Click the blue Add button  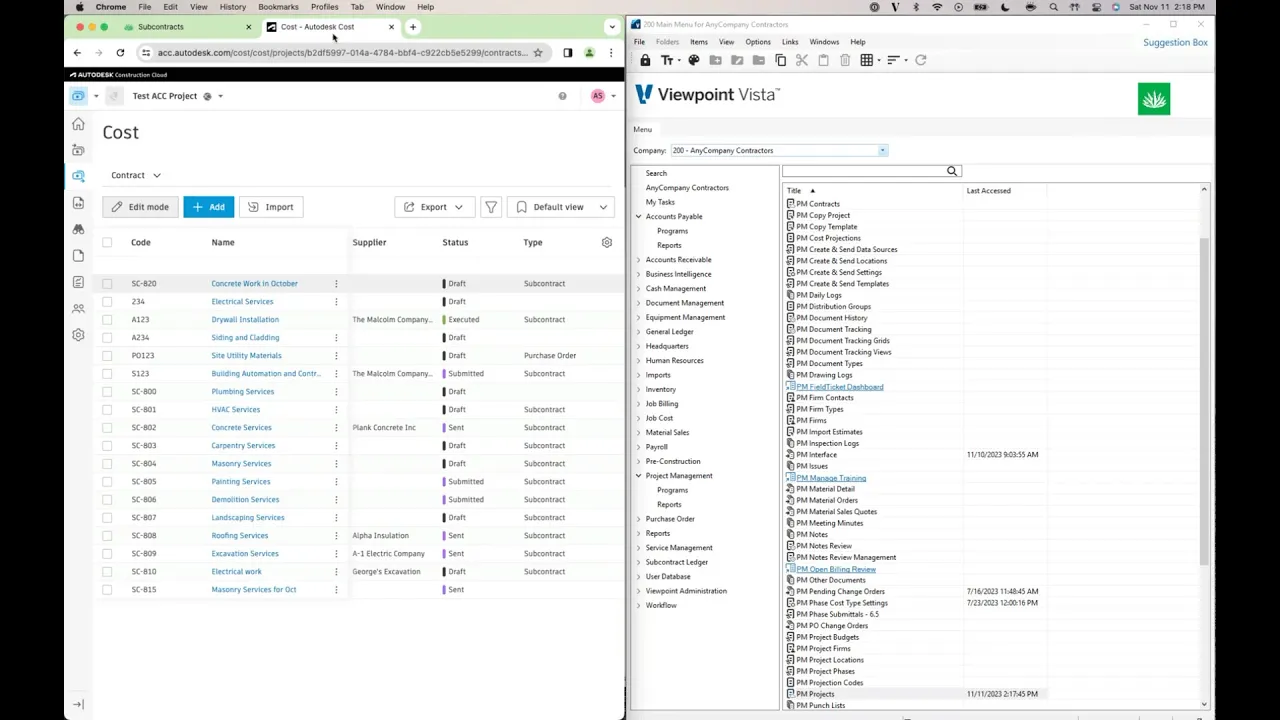pyautogui.click(x=208, y=207)
